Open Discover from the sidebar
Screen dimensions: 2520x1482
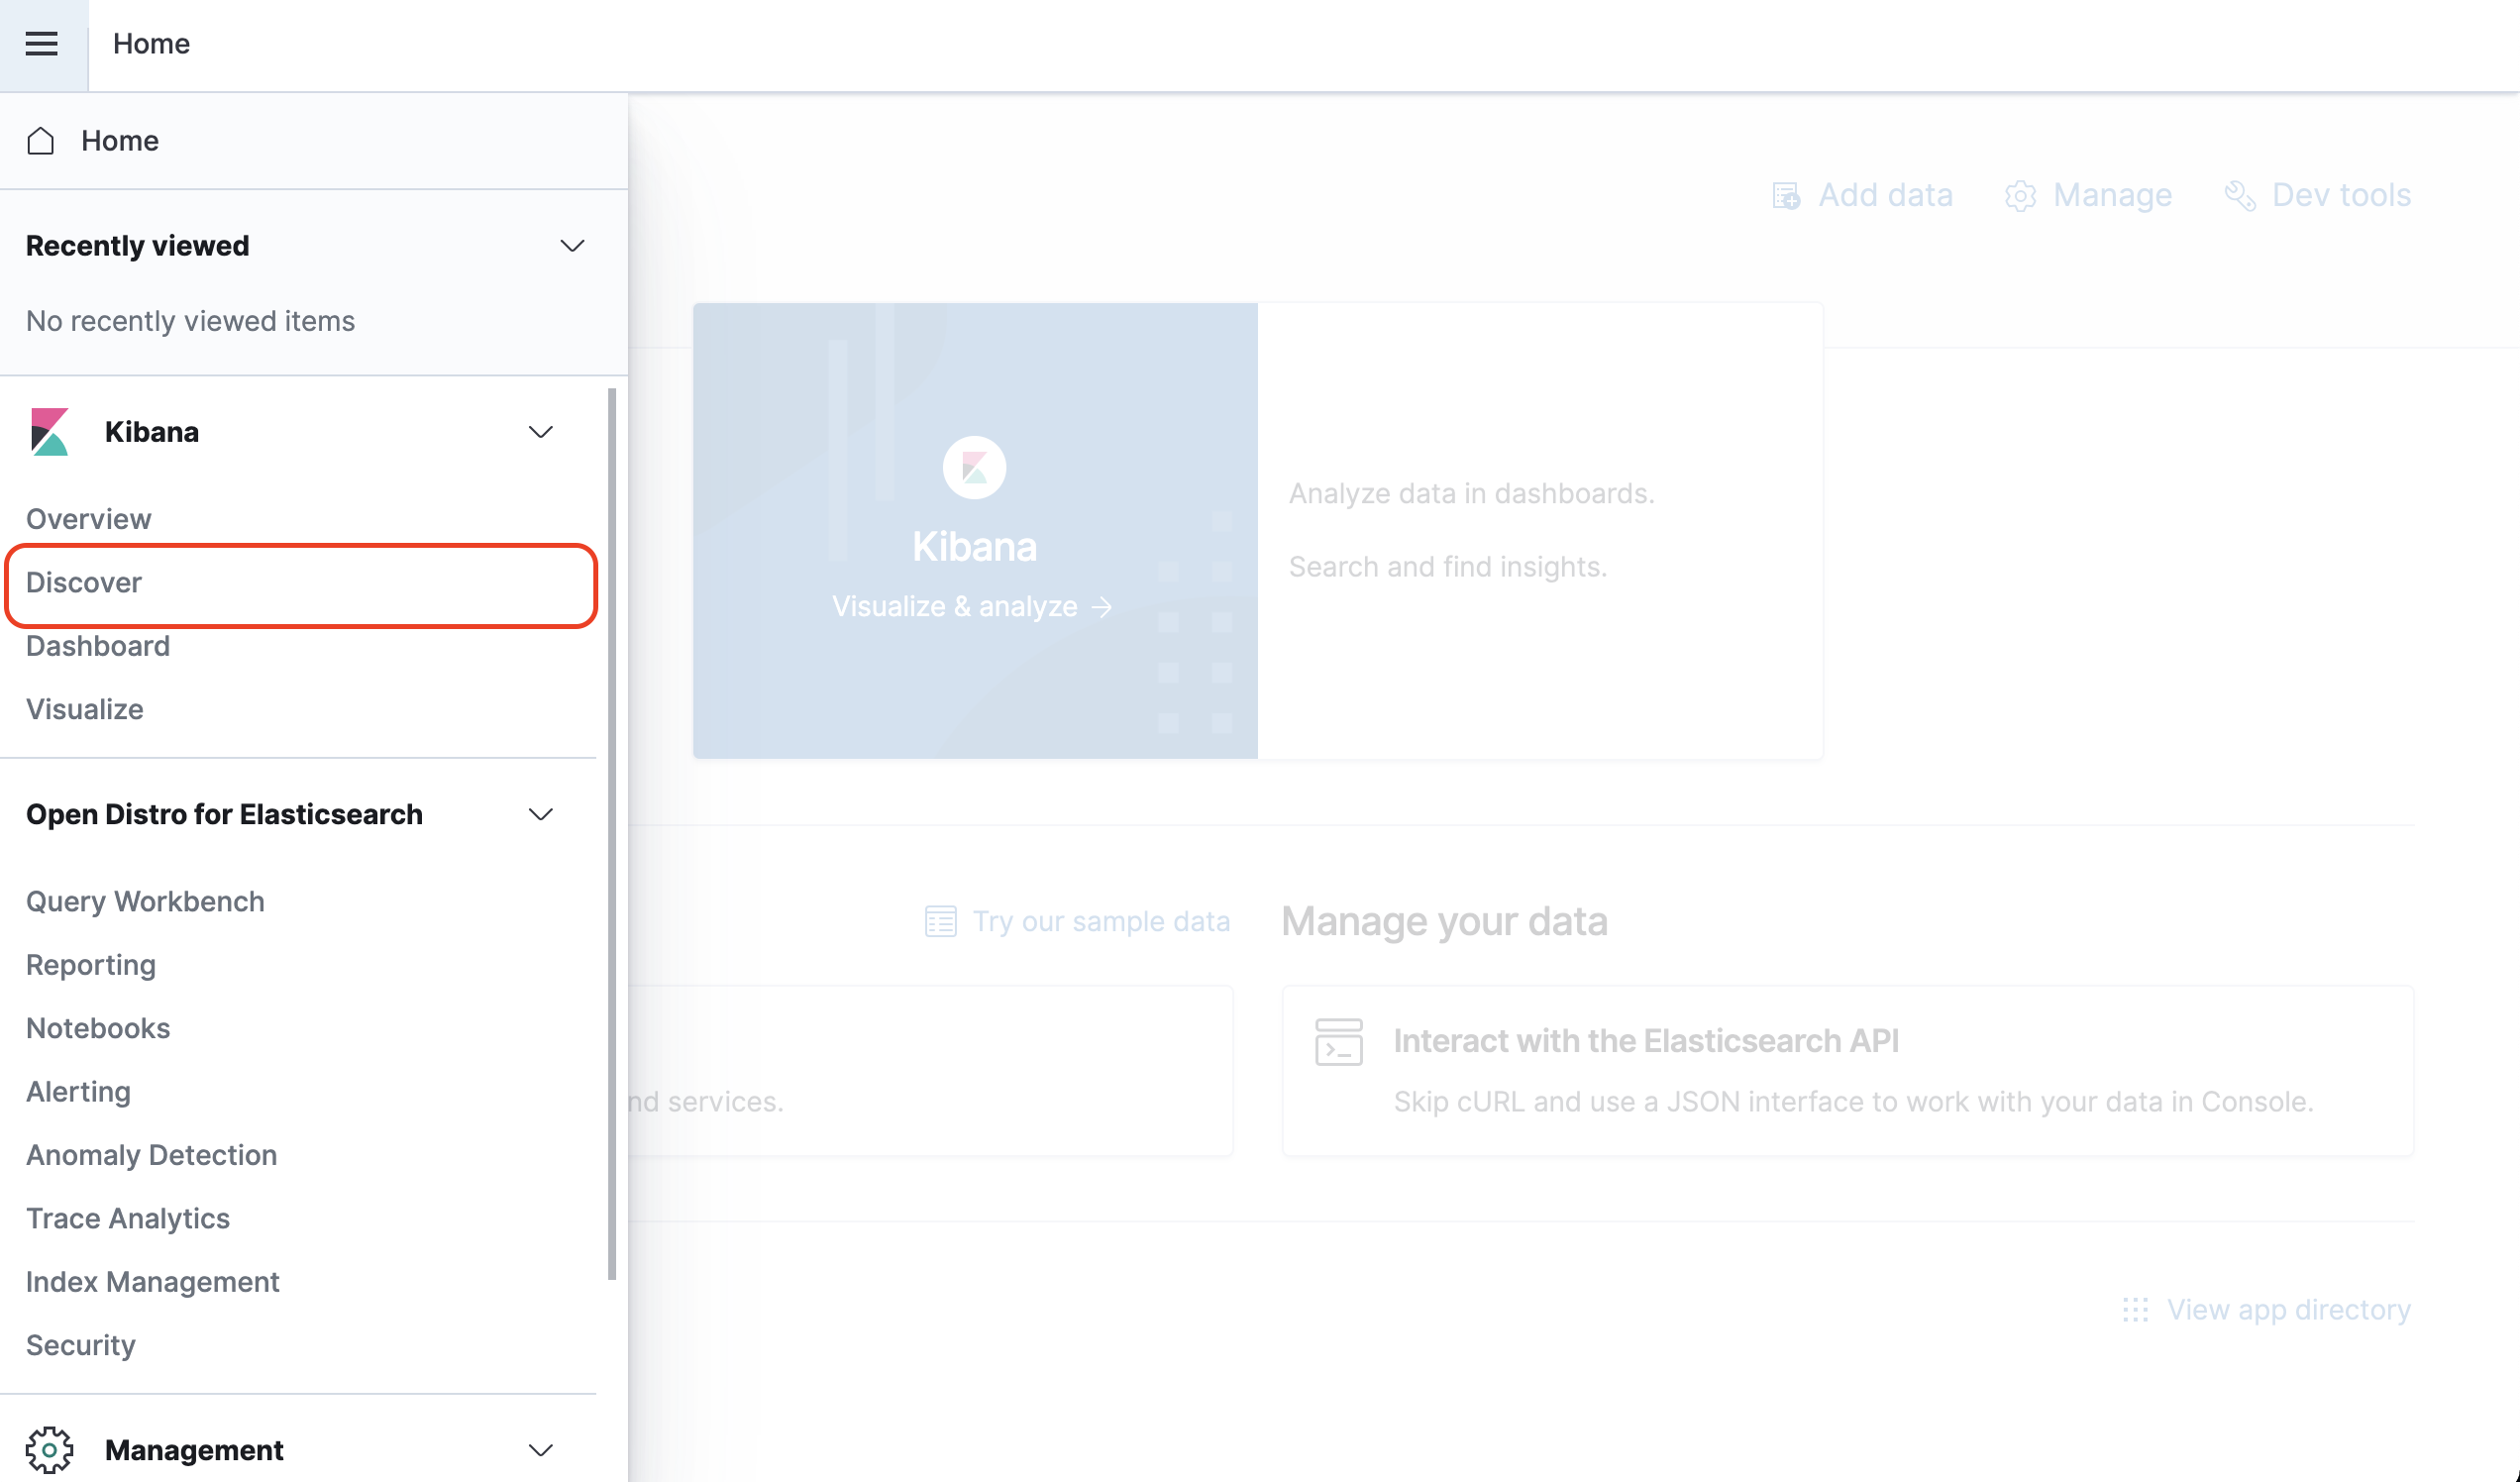click(84, 583)
